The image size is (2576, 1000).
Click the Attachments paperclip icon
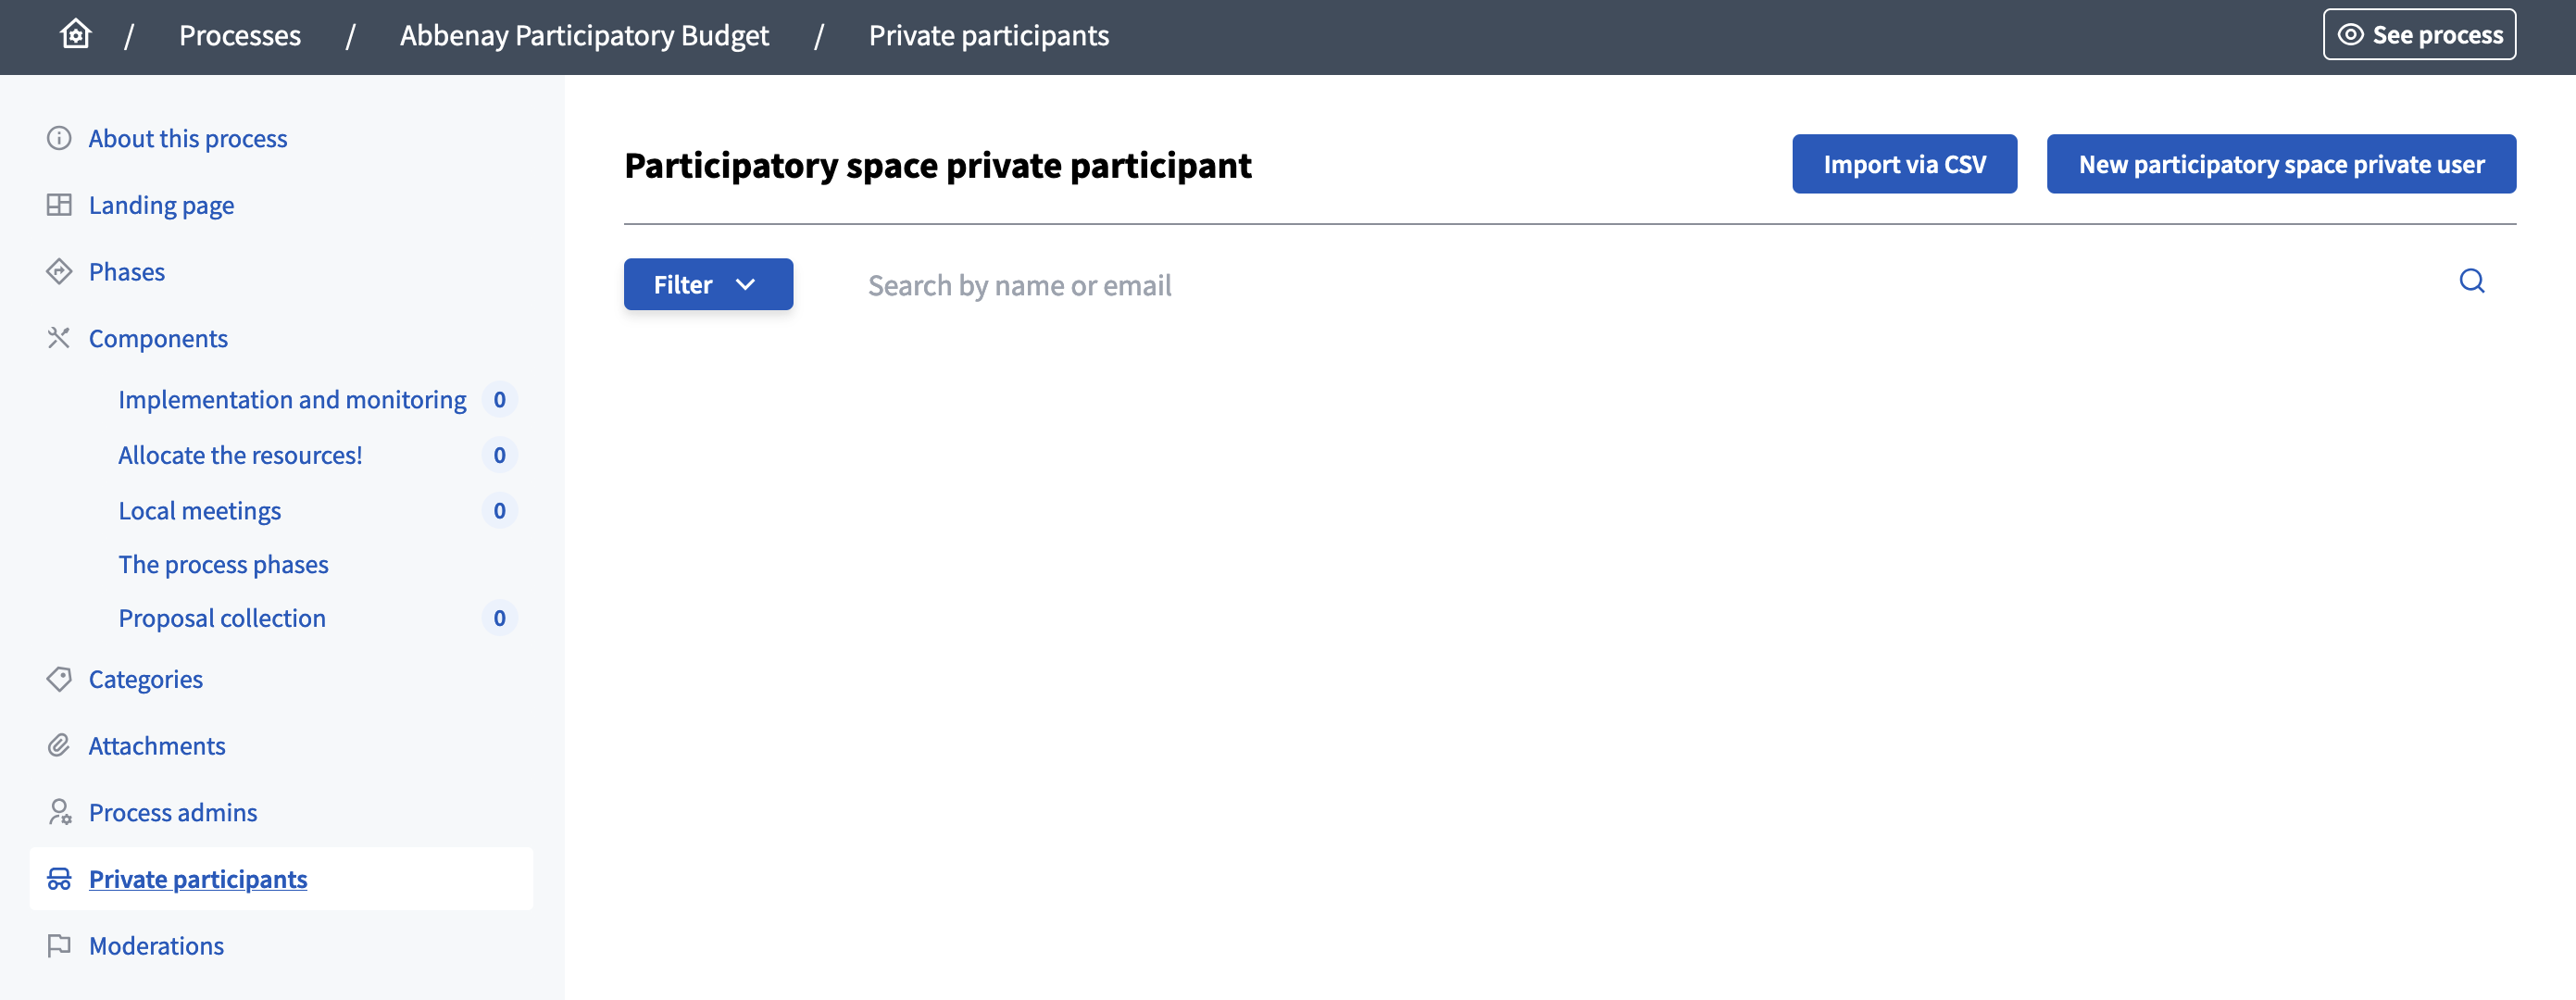tap(59, 745)
